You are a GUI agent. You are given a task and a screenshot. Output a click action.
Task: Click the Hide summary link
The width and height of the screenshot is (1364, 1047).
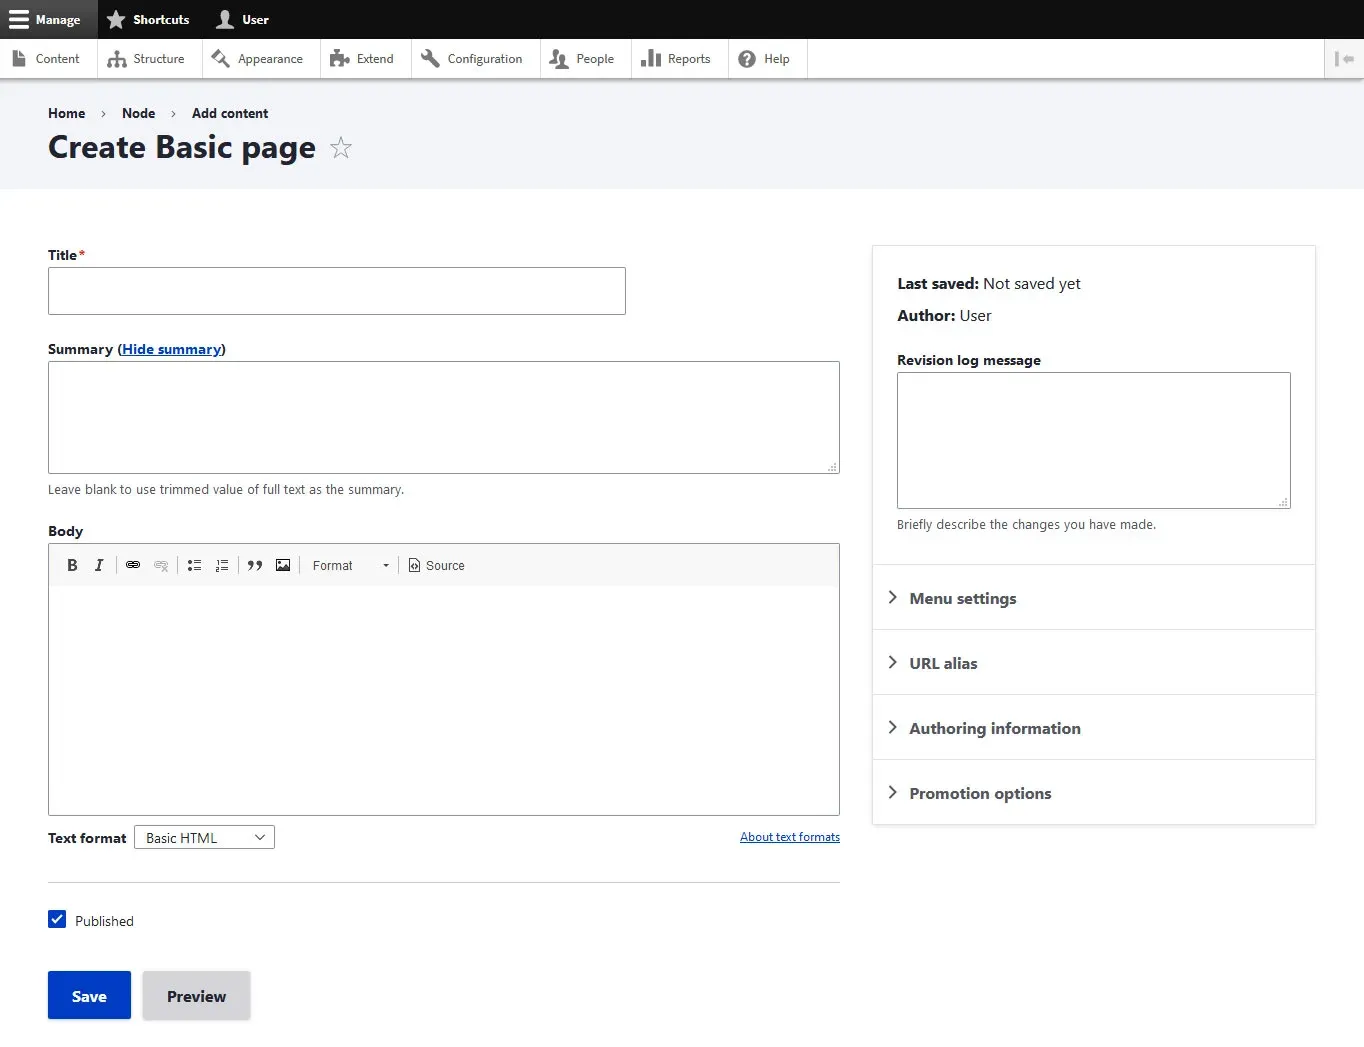pos(171,349)
